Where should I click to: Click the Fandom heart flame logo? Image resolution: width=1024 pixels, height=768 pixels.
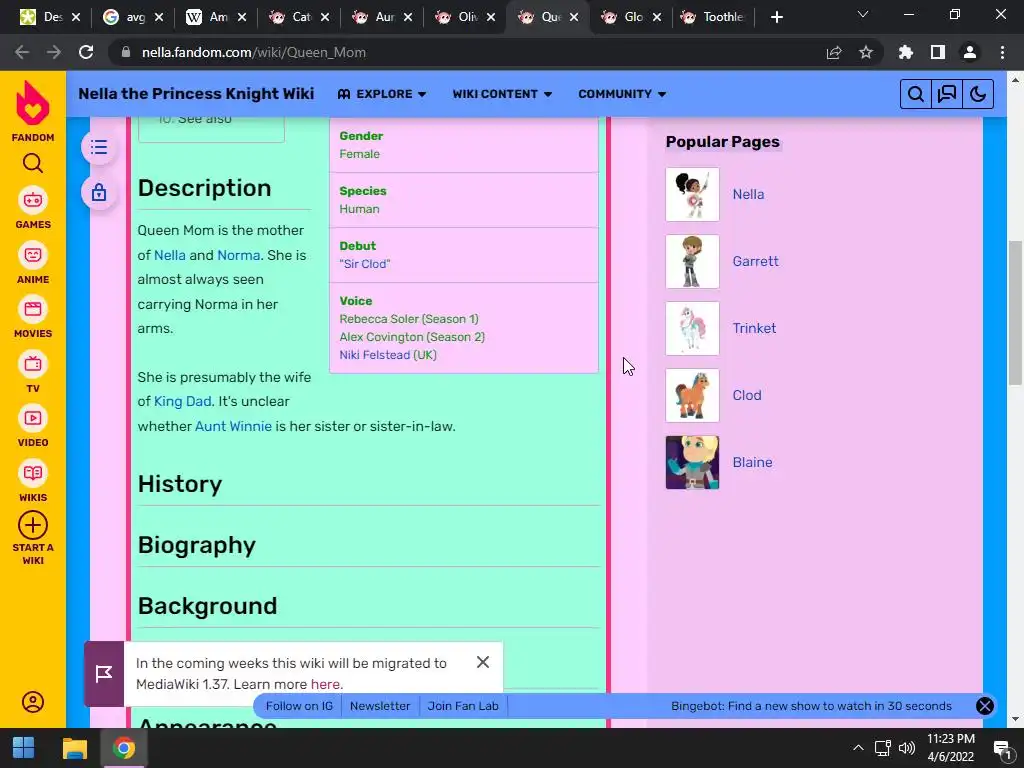tap(33, 103)
